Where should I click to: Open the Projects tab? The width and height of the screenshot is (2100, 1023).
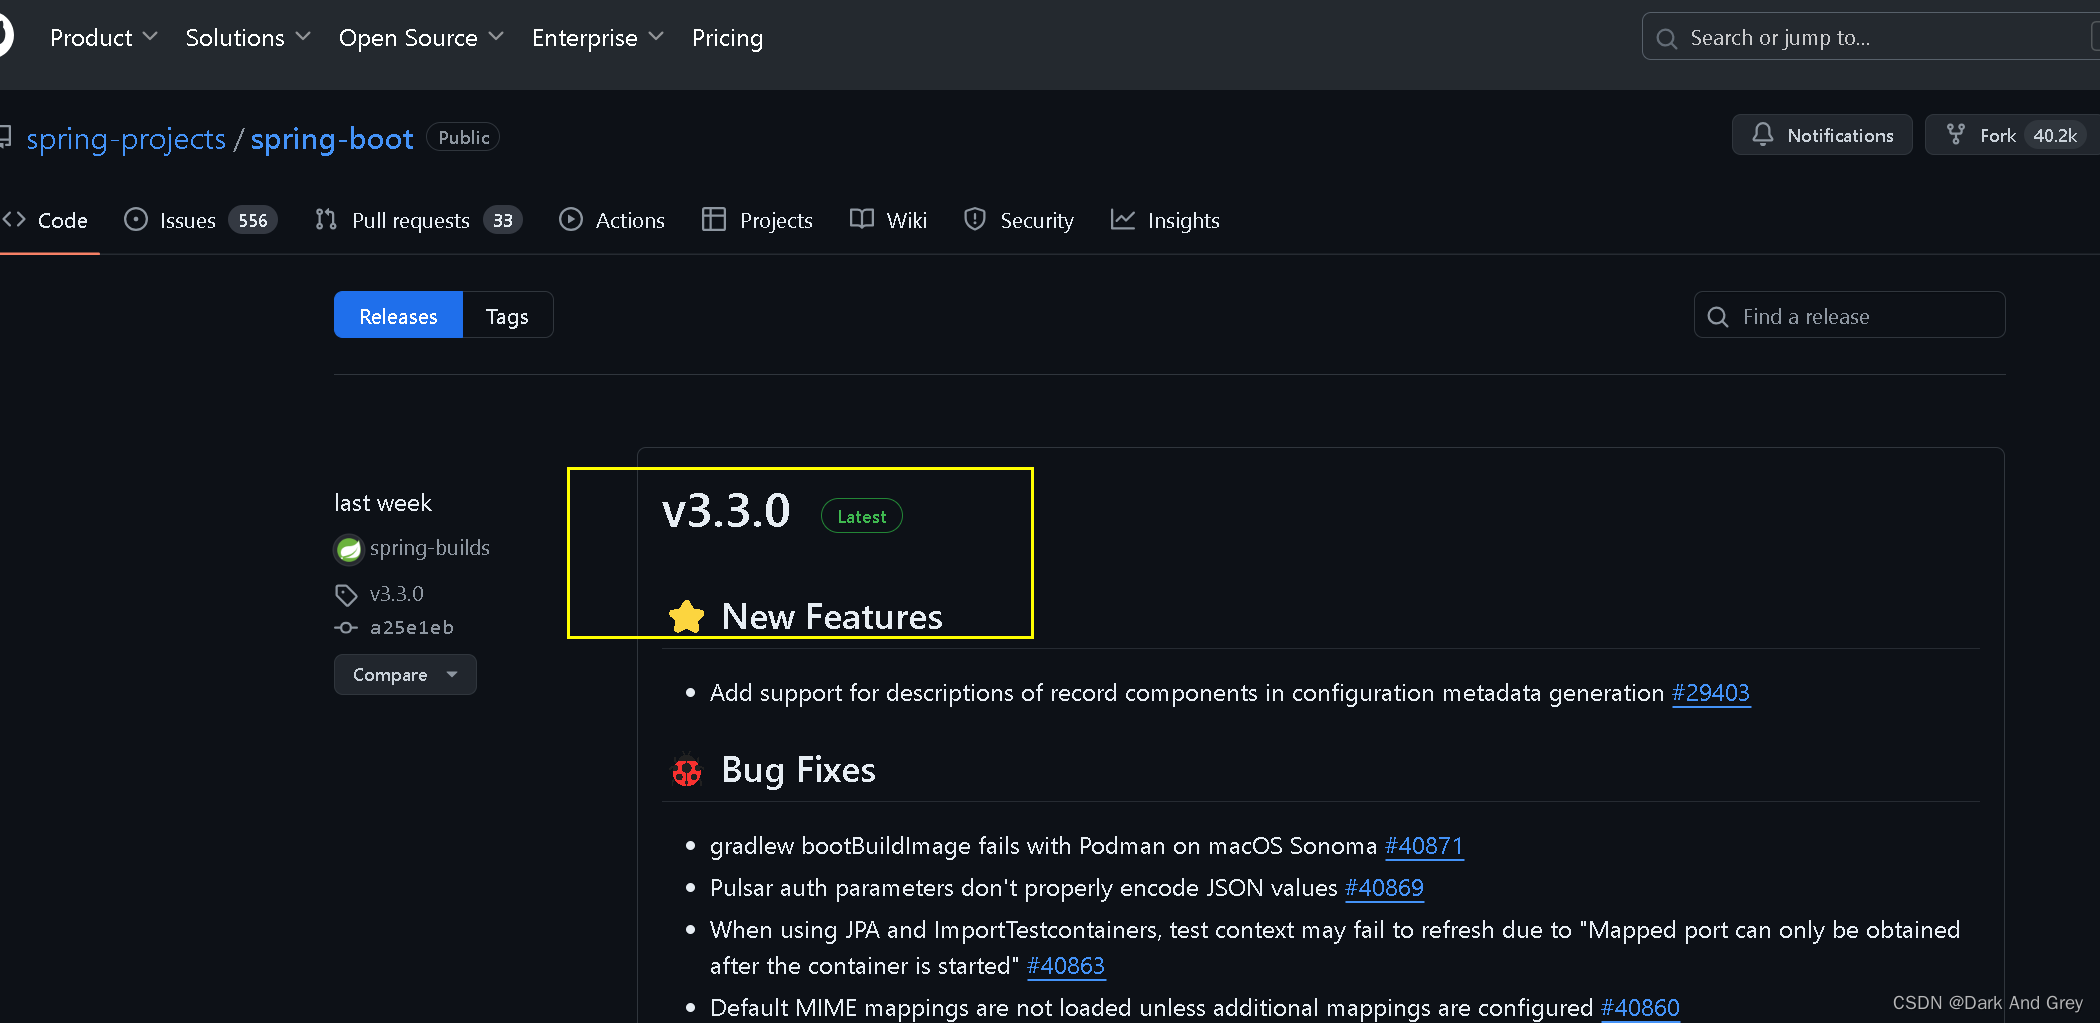(x=757, y=220)
